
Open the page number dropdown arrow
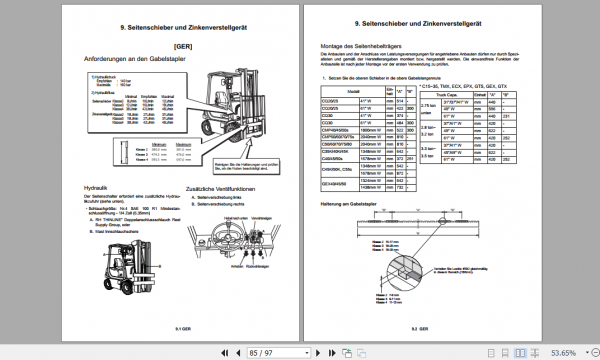click(307, 353)
